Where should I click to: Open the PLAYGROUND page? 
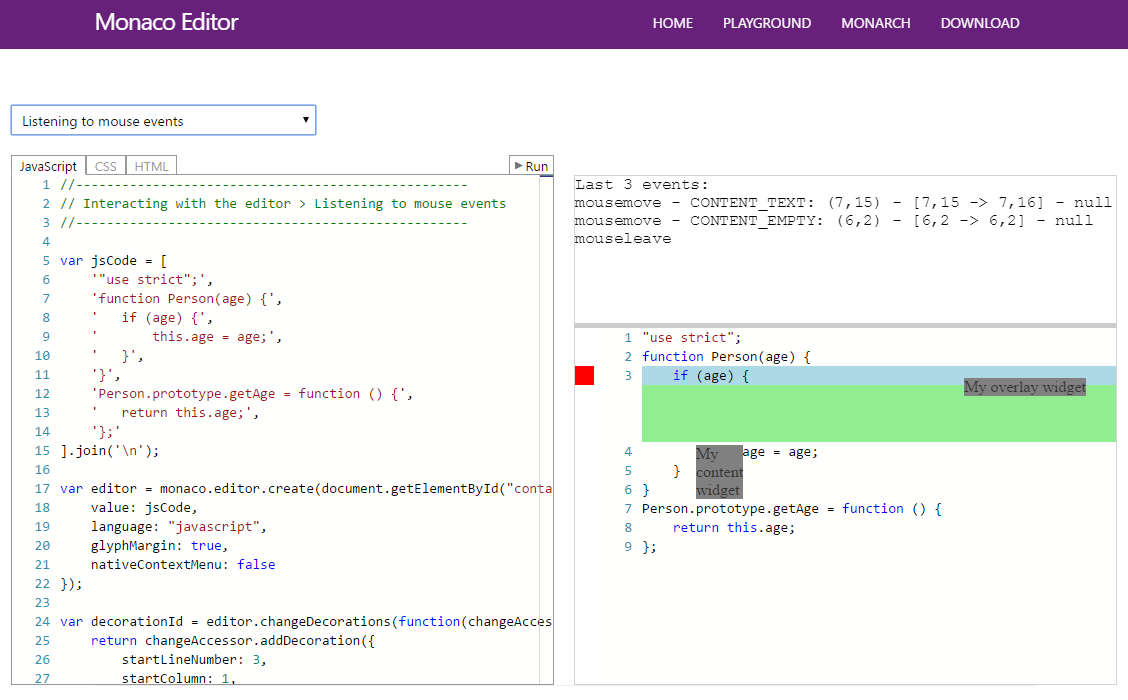pos(767,23)
